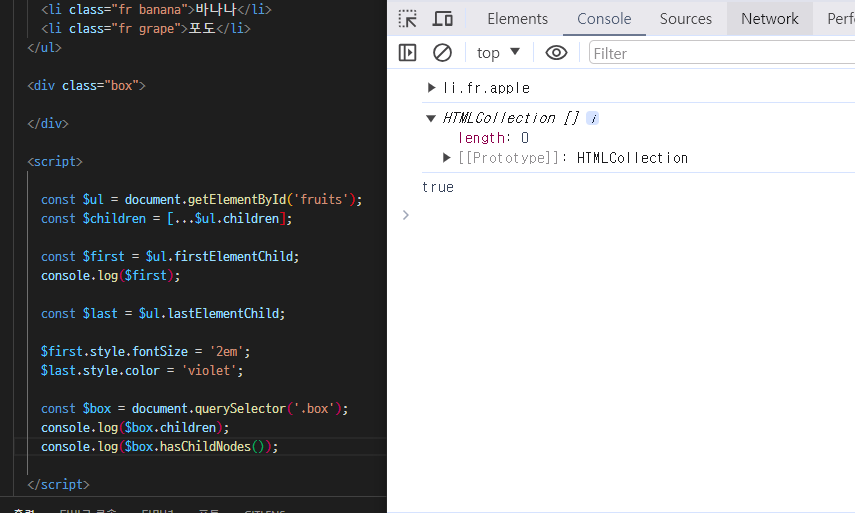Click the opening script tag
855x513 pixels.
pos(55,162)
